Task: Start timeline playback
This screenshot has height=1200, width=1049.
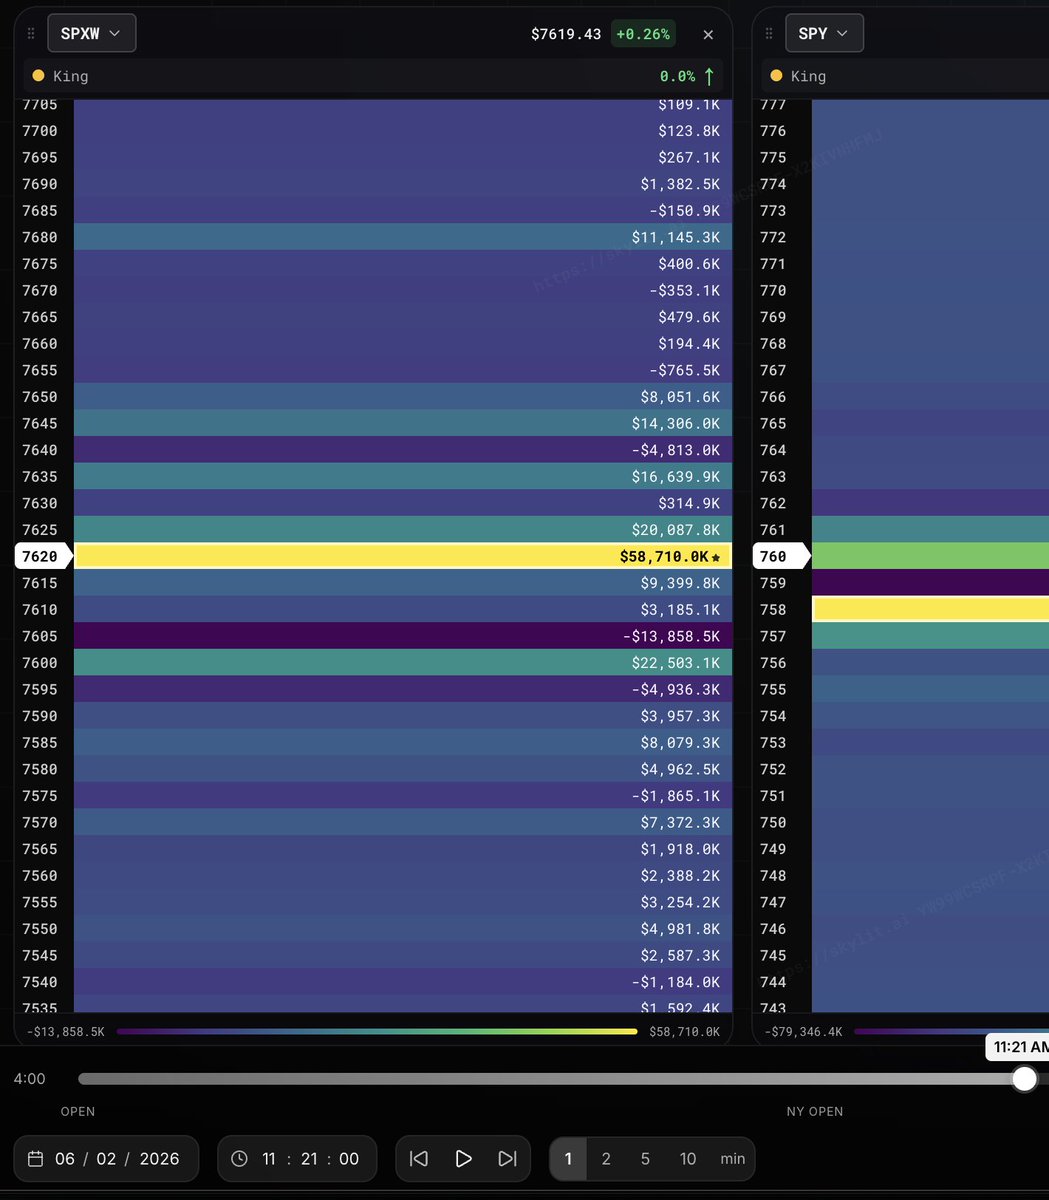Action: [463, 1158]
